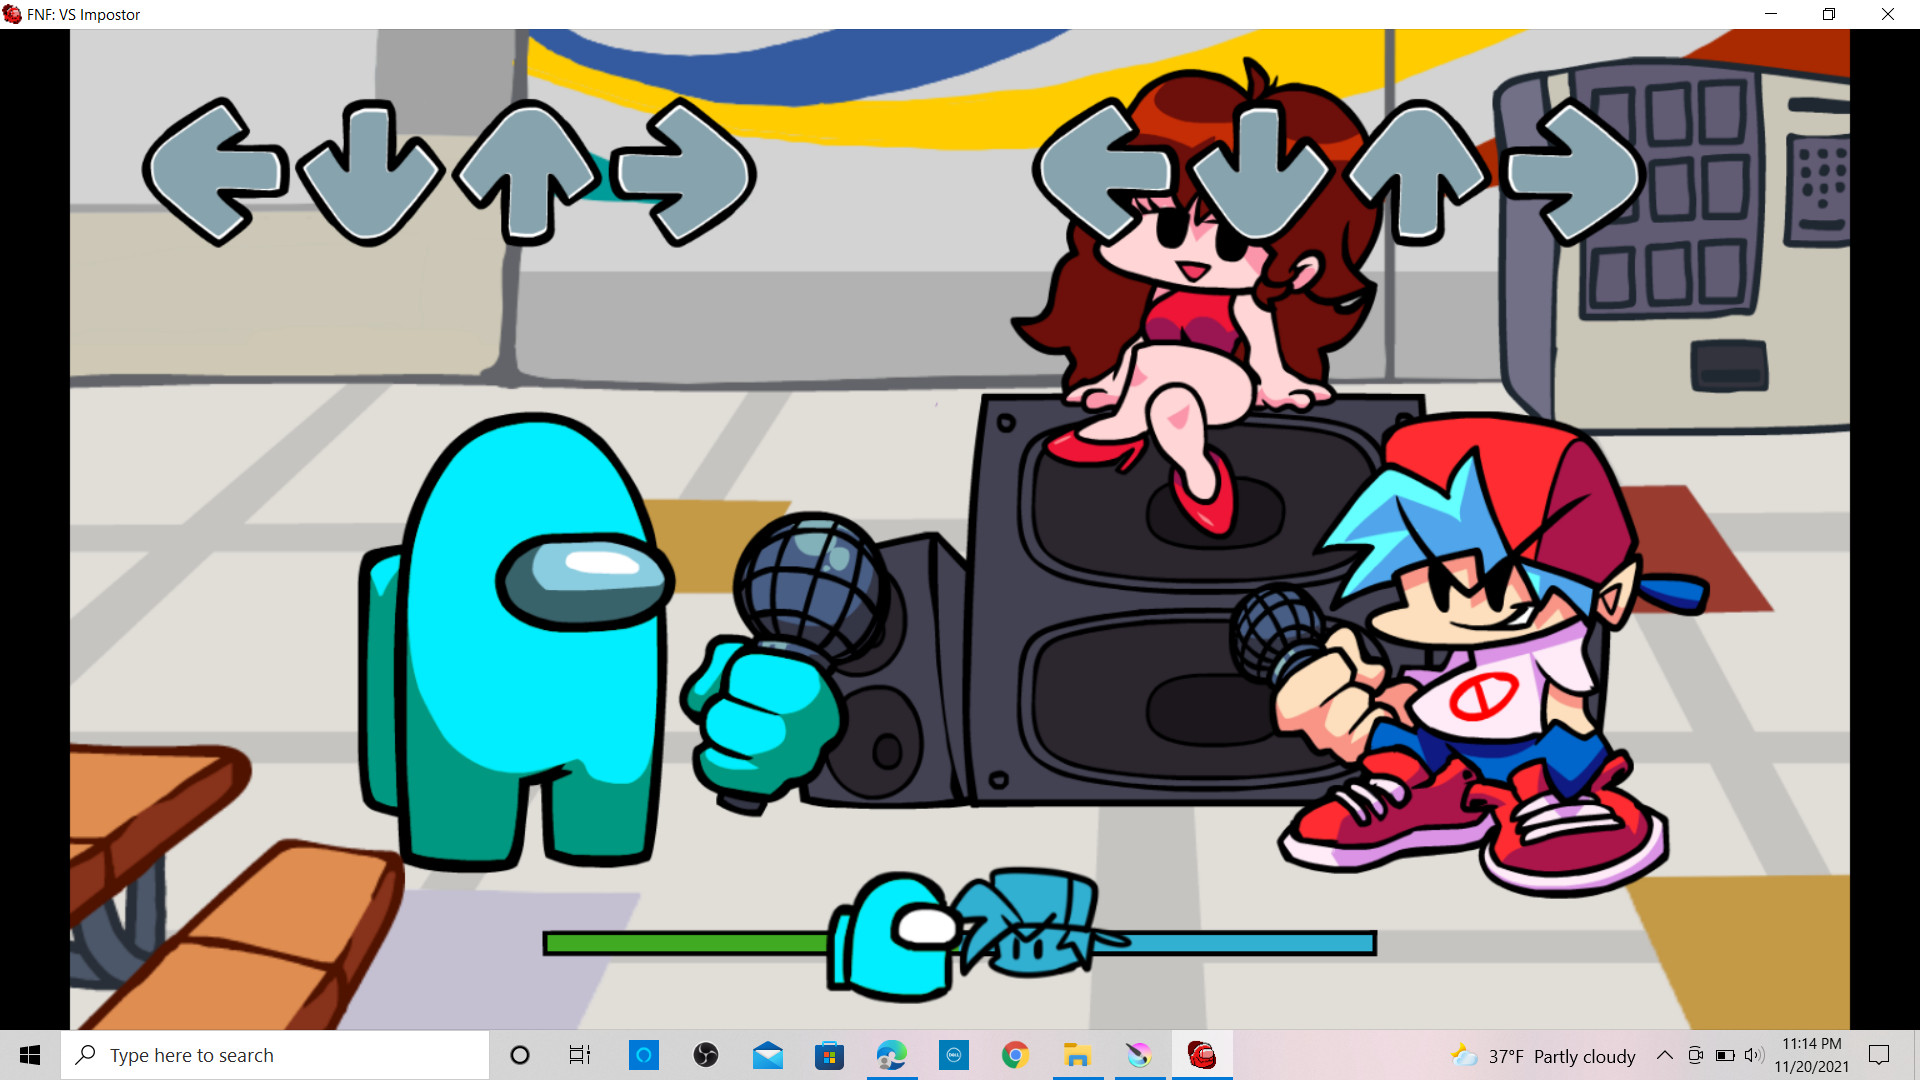The image size is (1920, 1080).
Task: Open the notification action center
Action: 1879,1055
